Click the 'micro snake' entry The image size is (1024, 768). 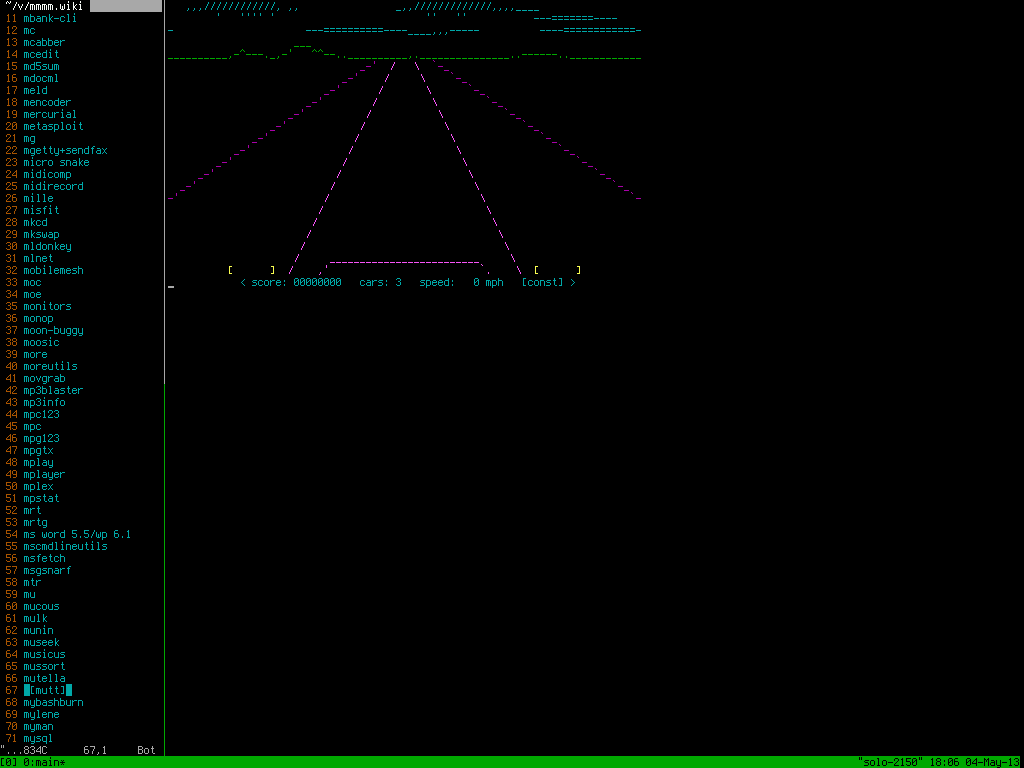(x=56, y=163)
